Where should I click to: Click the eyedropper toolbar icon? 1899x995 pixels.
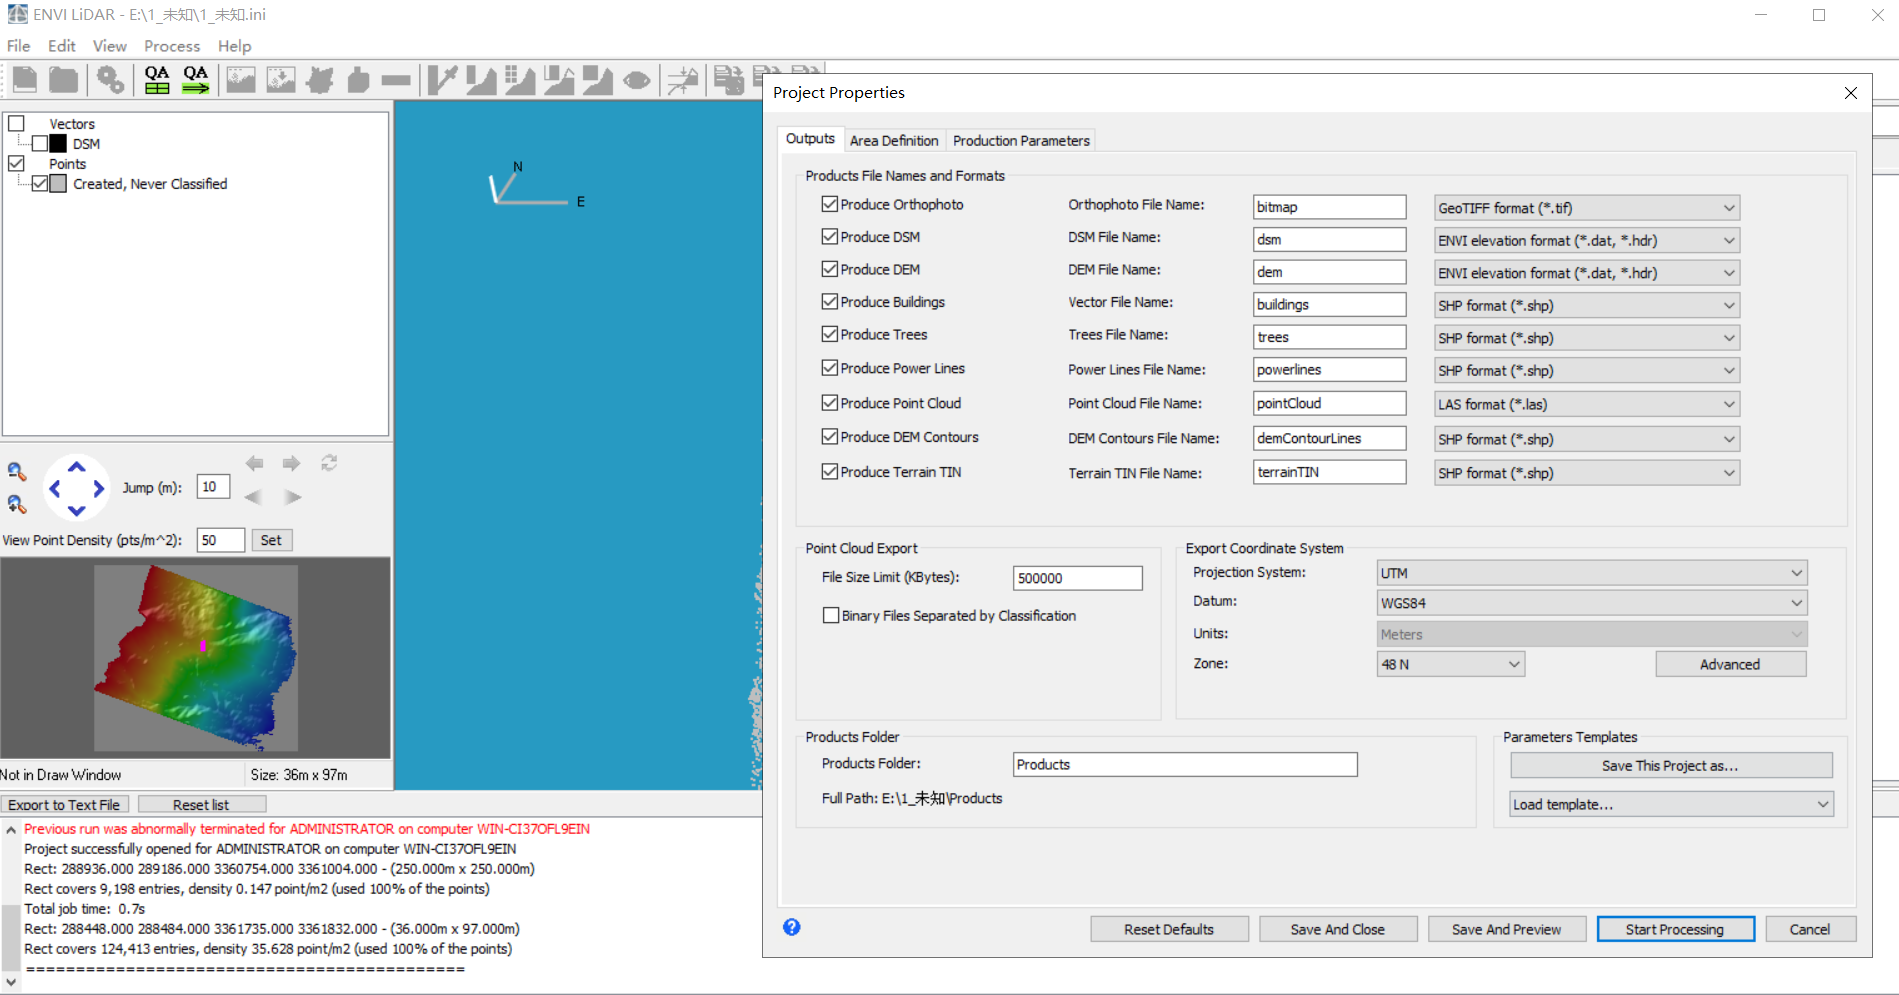(x=442, y=80)
